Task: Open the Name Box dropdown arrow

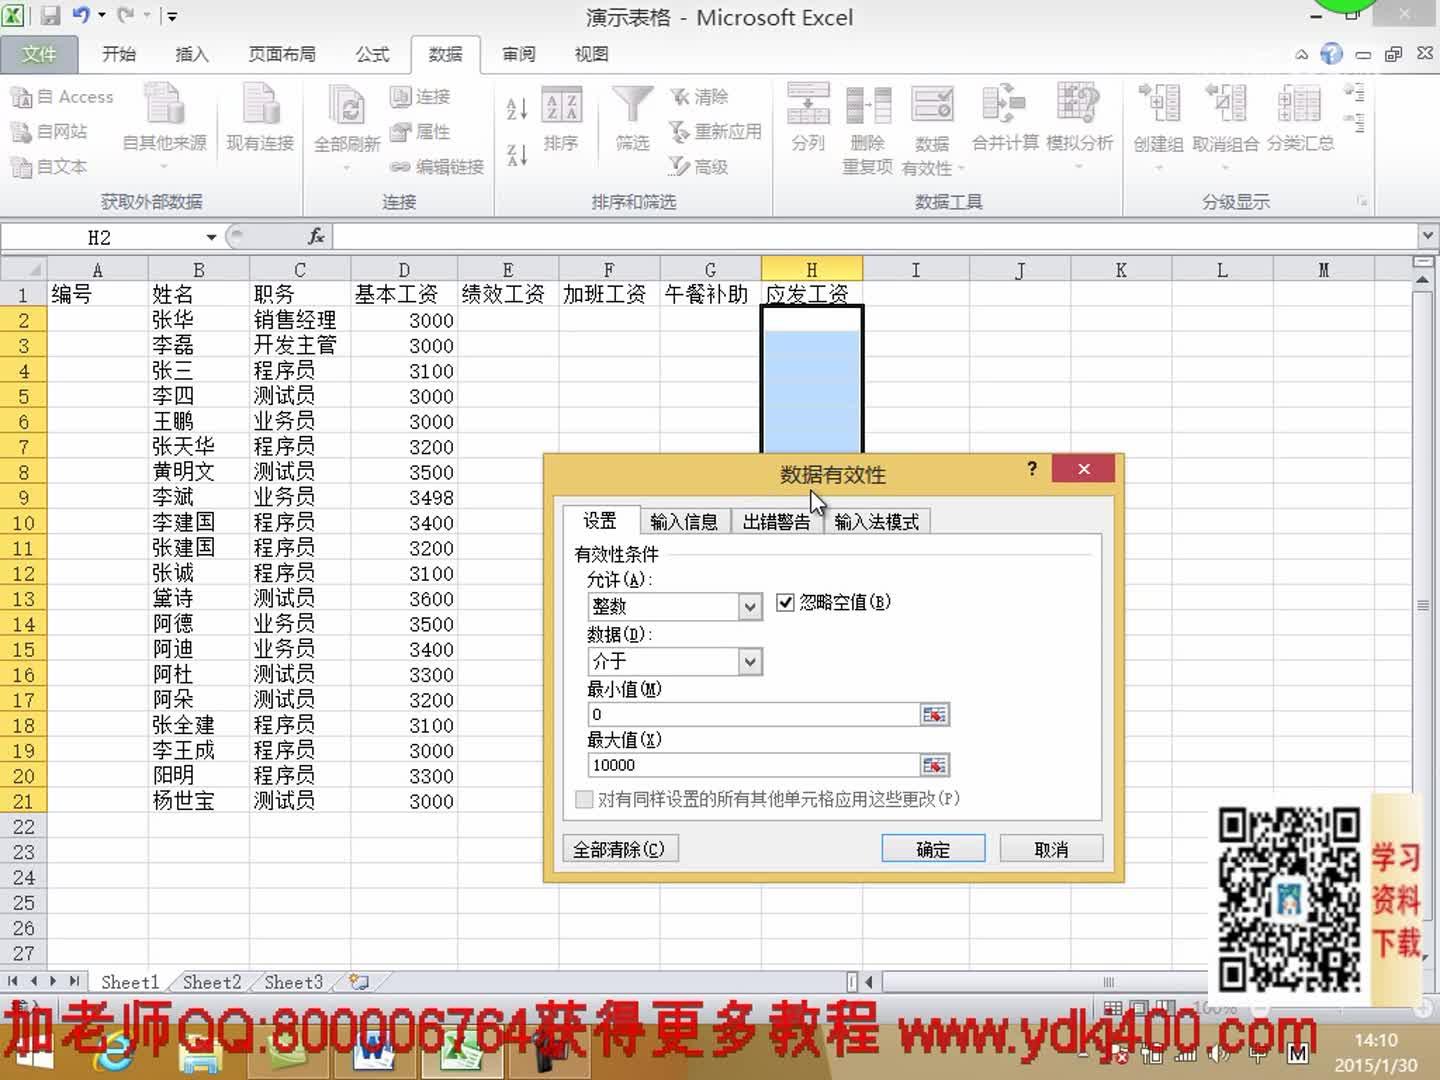Action: click(211, 237)
